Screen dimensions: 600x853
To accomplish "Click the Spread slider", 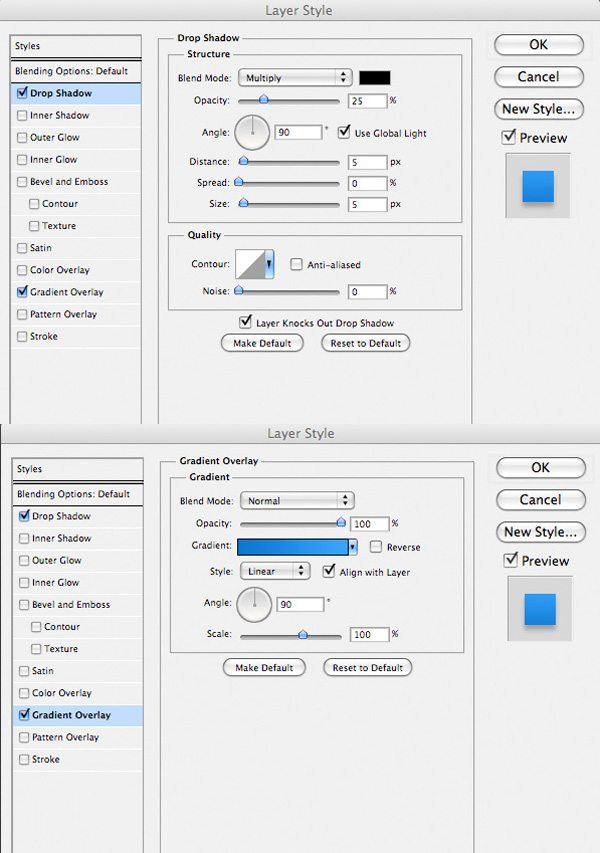I will click(x=289, y=183).
